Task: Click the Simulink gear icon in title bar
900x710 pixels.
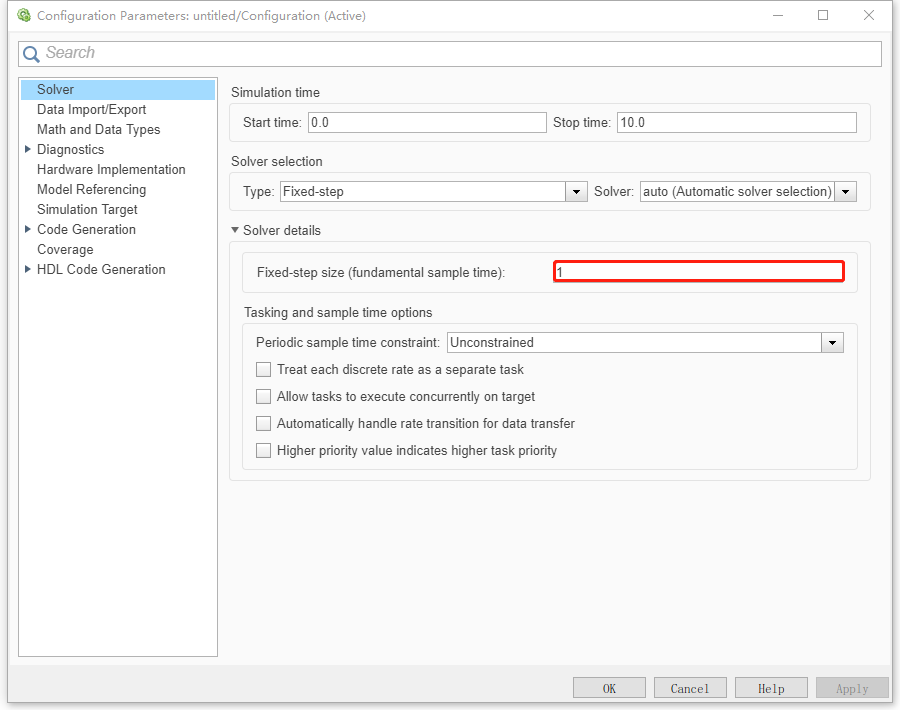Action: 24,15
